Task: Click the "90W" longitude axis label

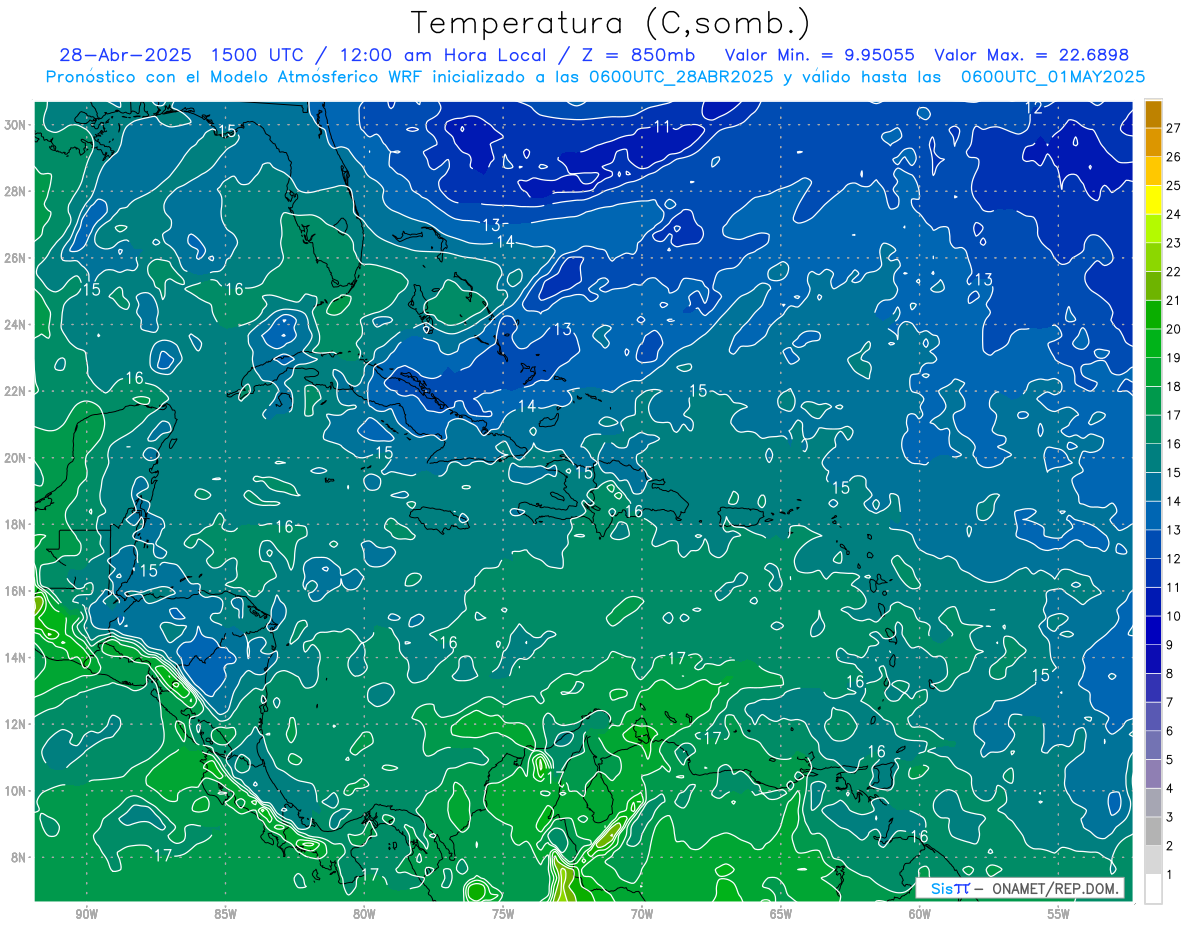Action: coord(86,913)
